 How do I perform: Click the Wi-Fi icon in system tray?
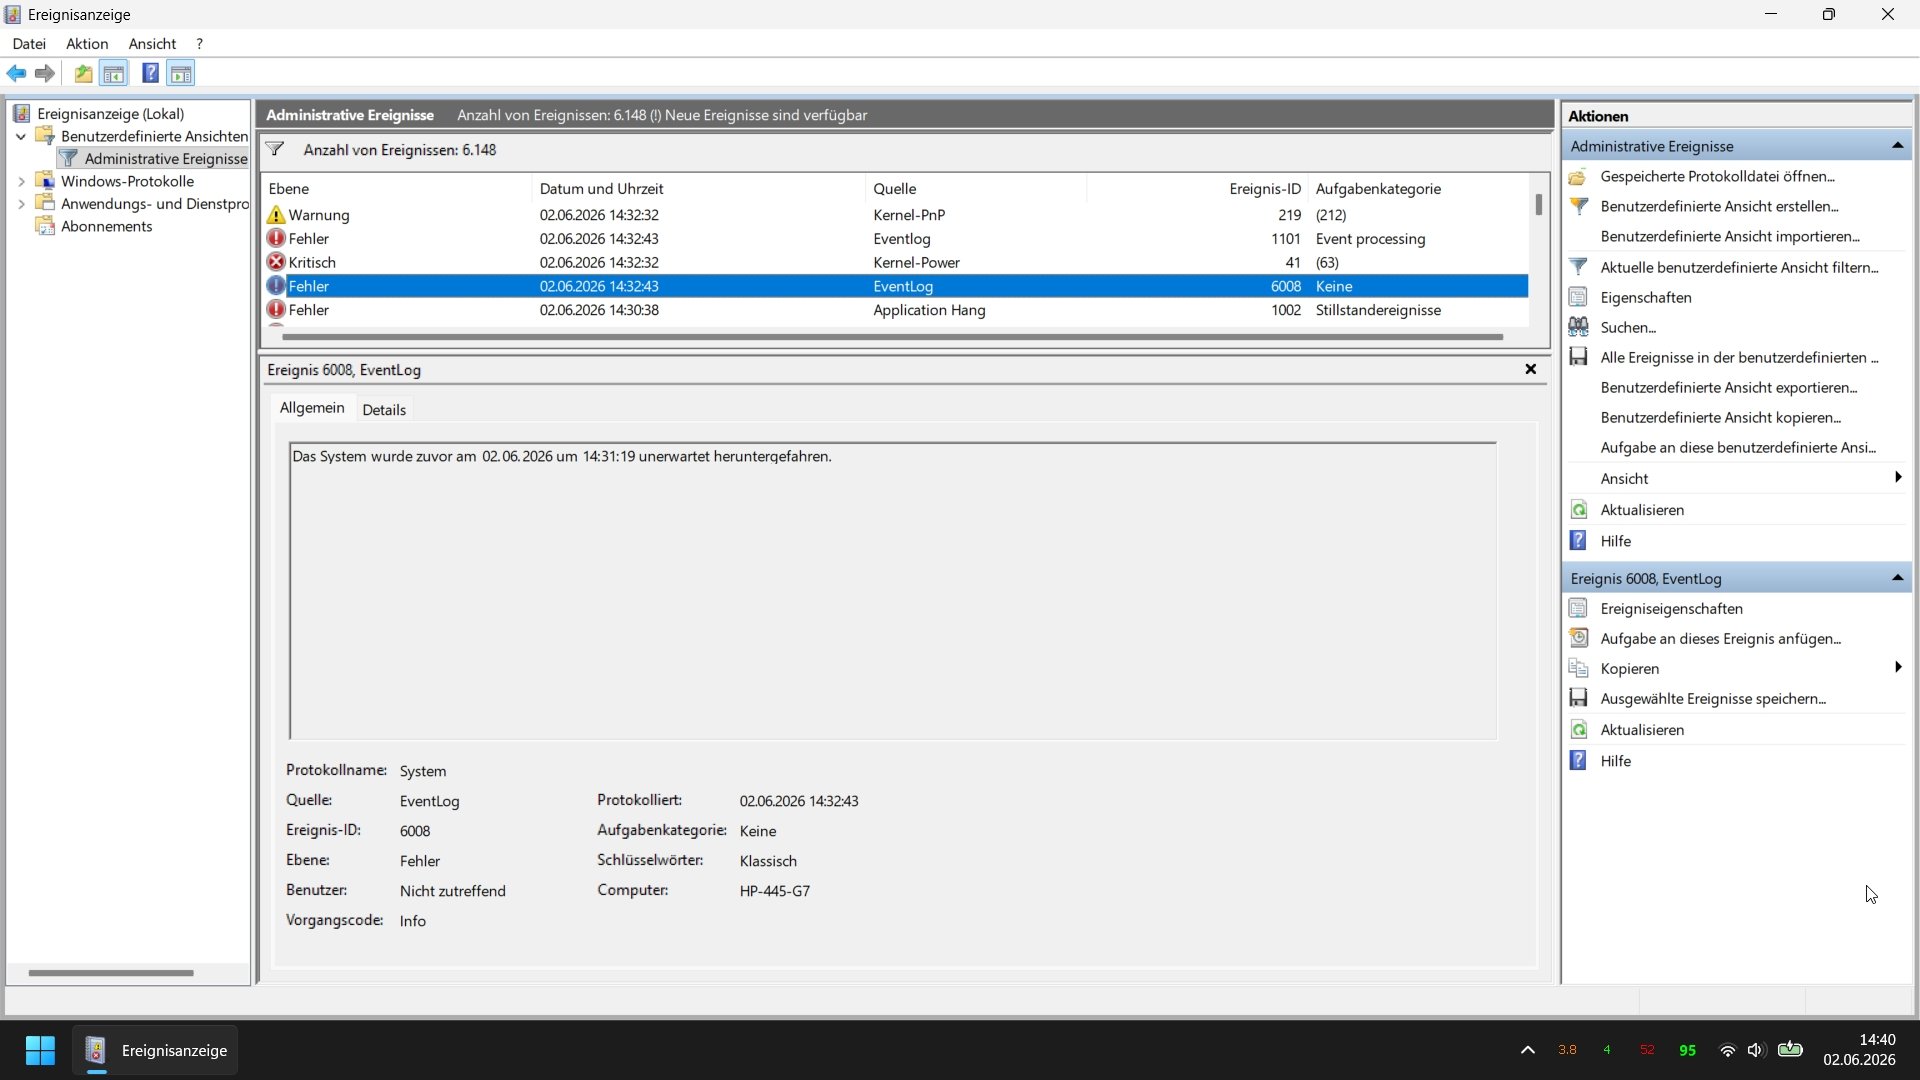coord(1727,1050)
